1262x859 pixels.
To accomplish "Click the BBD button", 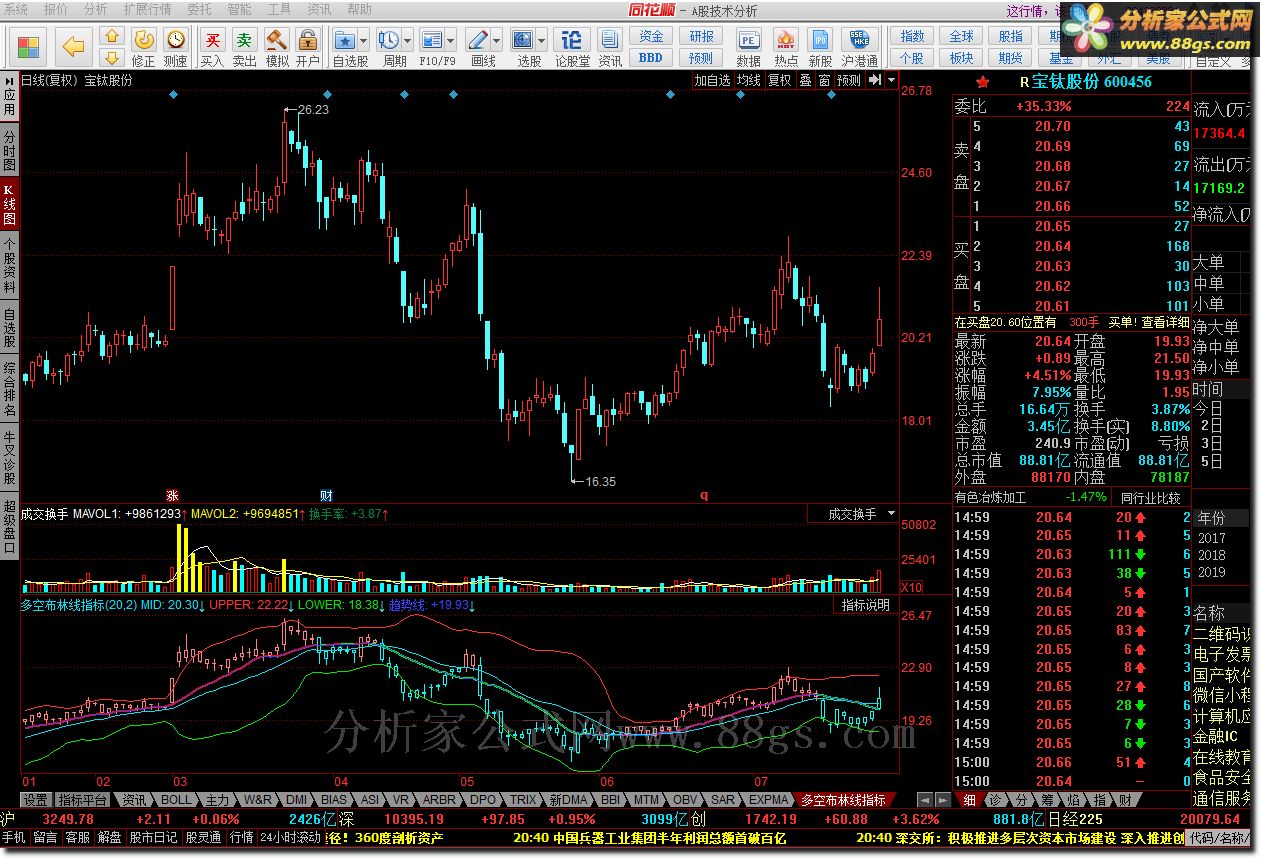I will pos(651,58).
